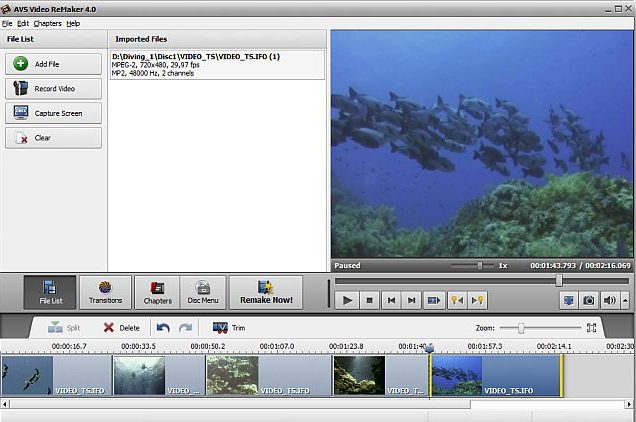636x422 pixels.
Task: Fit timeline to window icon
Action: 591,328
